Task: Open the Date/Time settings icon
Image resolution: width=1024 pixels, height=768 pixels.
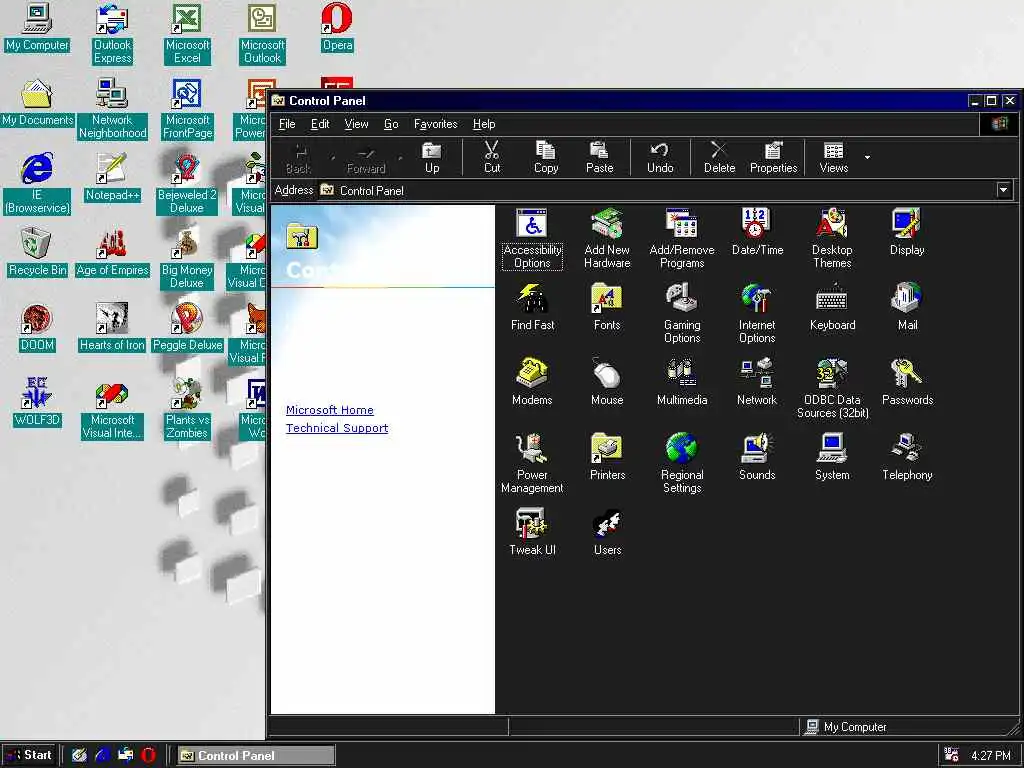Action: 757,232
